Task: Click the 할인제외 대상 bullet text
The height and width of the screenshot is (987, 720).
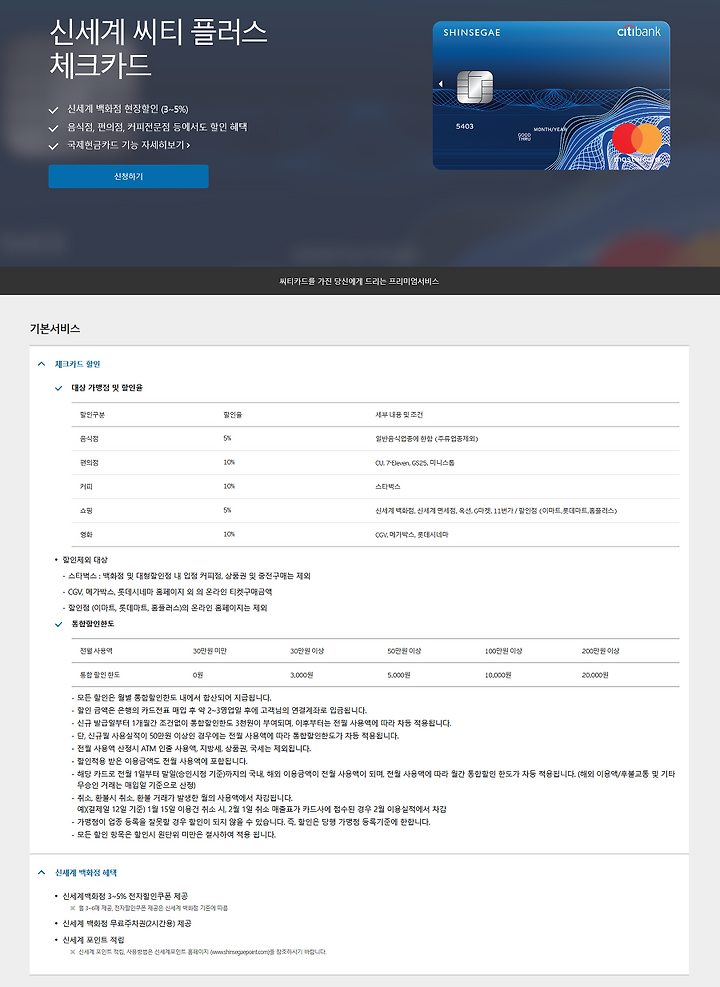Action: tap(85, 560)
